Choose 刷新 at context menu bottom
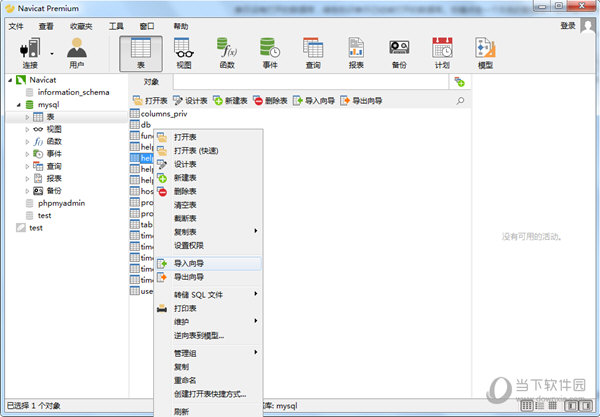Image resolution: width=600 pixels, height=417 pixels. (x=209, y=411)
